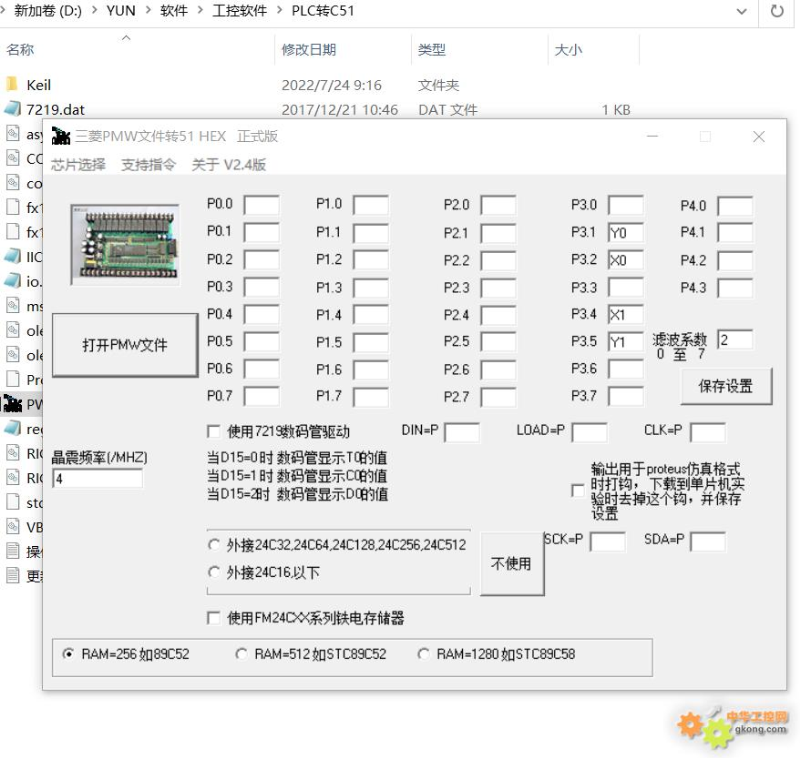Click the 打开PMW文件 button
This screenshot has height=758, width=800.
[124, 346]
